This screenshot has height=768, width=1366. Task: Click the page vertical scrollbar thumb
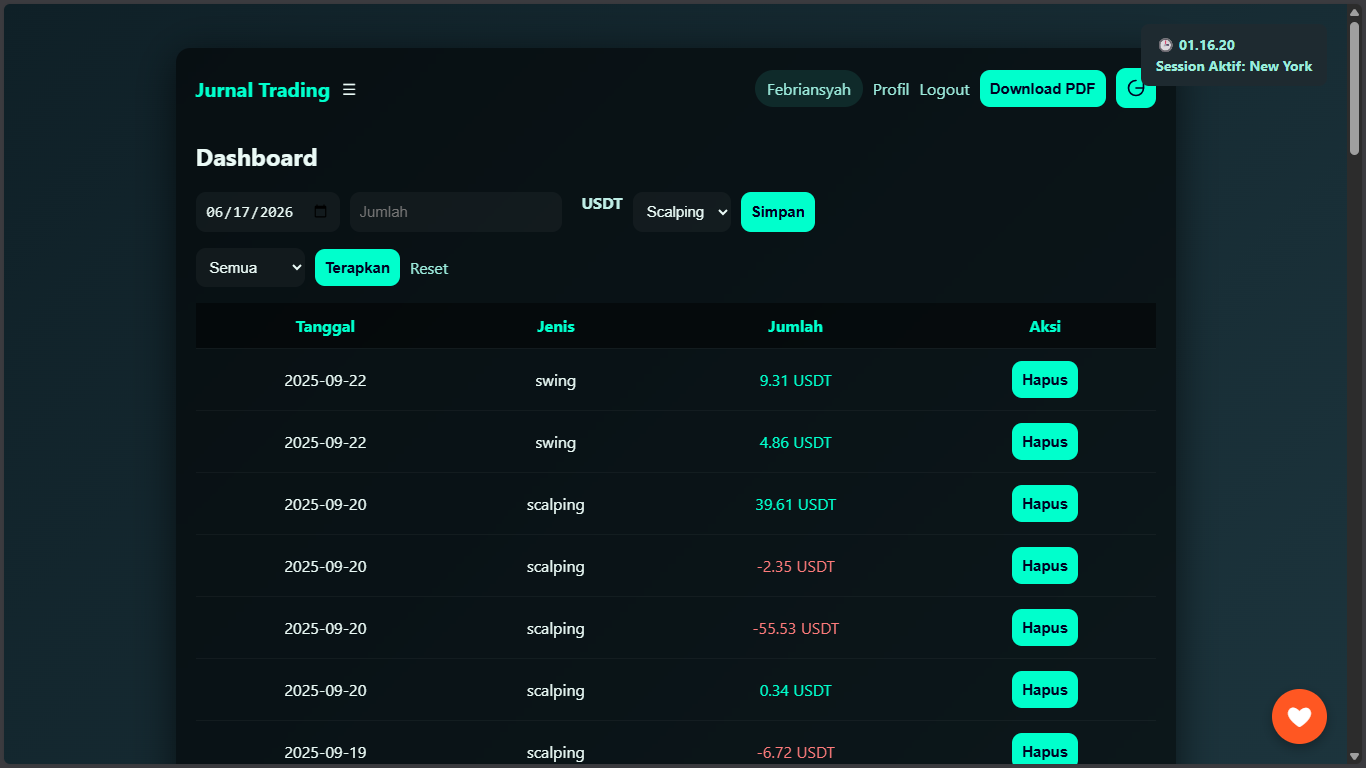[1355, 88]
